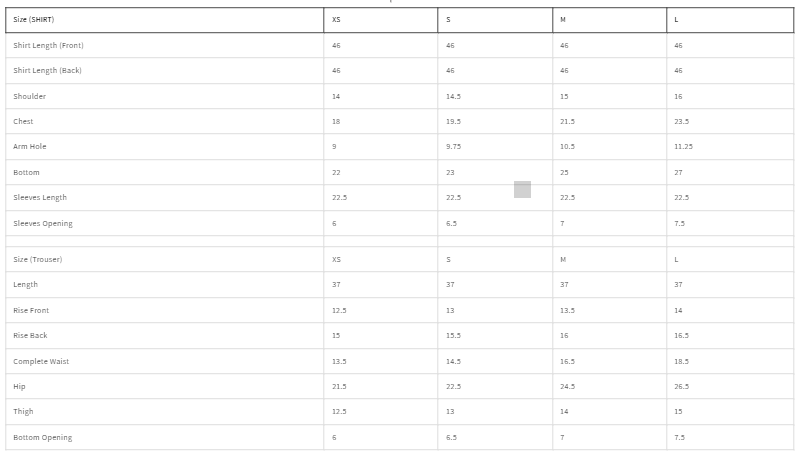This screenshot has height=454, width=799.
Task: Click the Arm Hole value 11.25
Action: [x=683, y=146]
